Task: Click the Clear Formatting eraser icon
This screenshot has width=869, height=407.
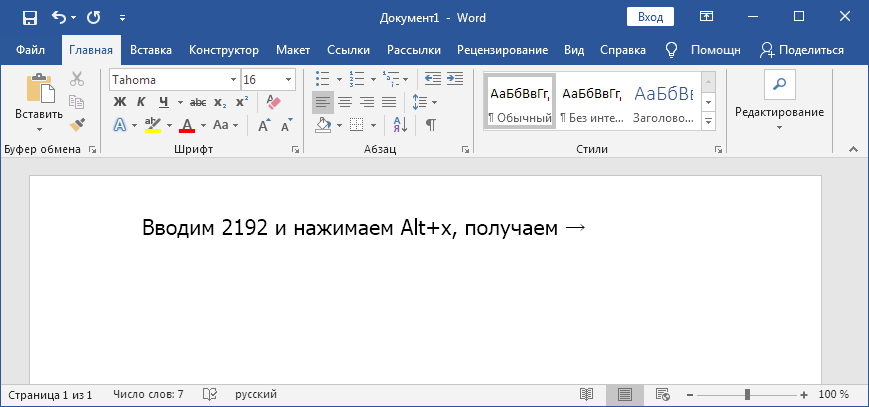Action: [276, 102]
